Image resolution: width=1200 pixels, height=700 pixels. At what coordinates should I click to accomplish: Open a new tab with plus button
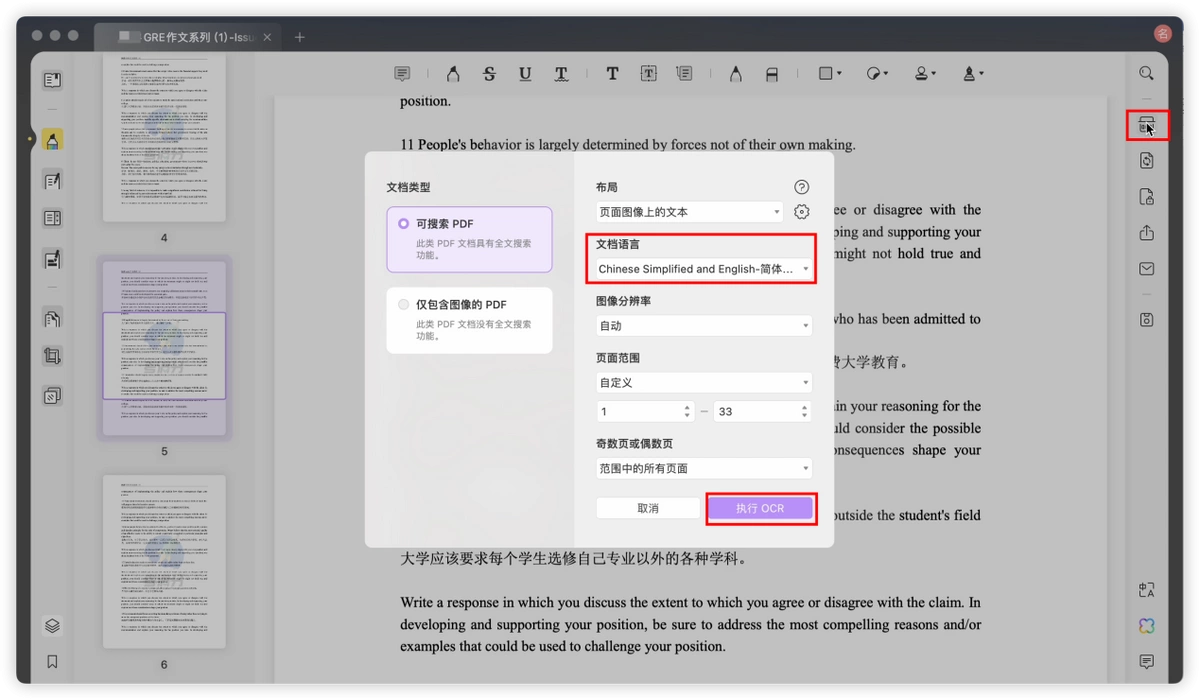[x=299, y=37]
